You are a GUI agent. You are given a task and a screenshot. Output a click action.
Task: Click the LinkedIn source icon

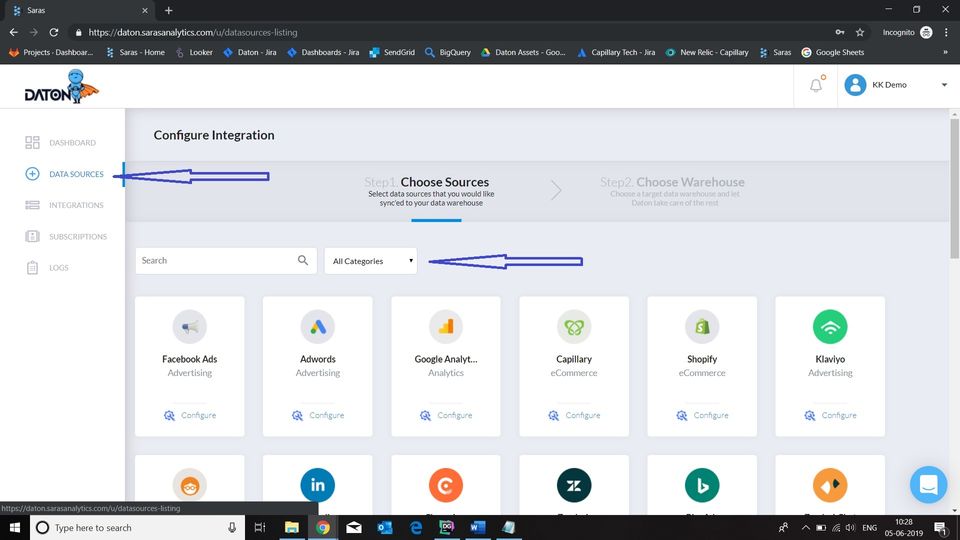pos(318,485)
